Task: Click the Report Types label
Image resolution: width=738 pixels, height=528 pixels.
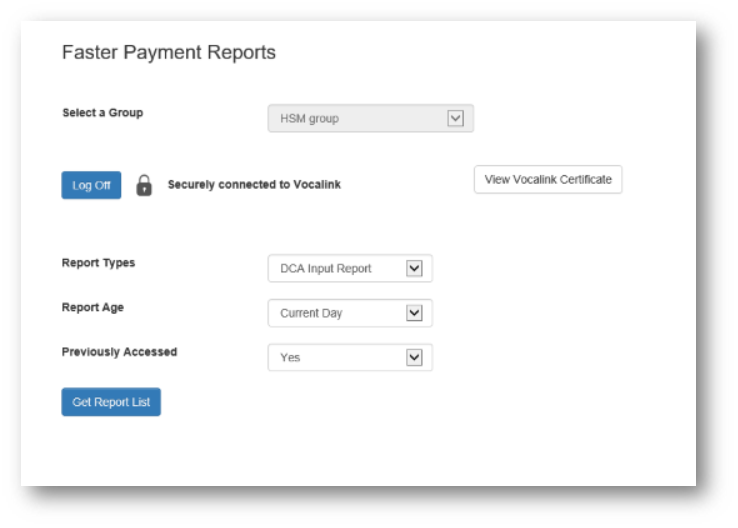Action: [98, 263]
